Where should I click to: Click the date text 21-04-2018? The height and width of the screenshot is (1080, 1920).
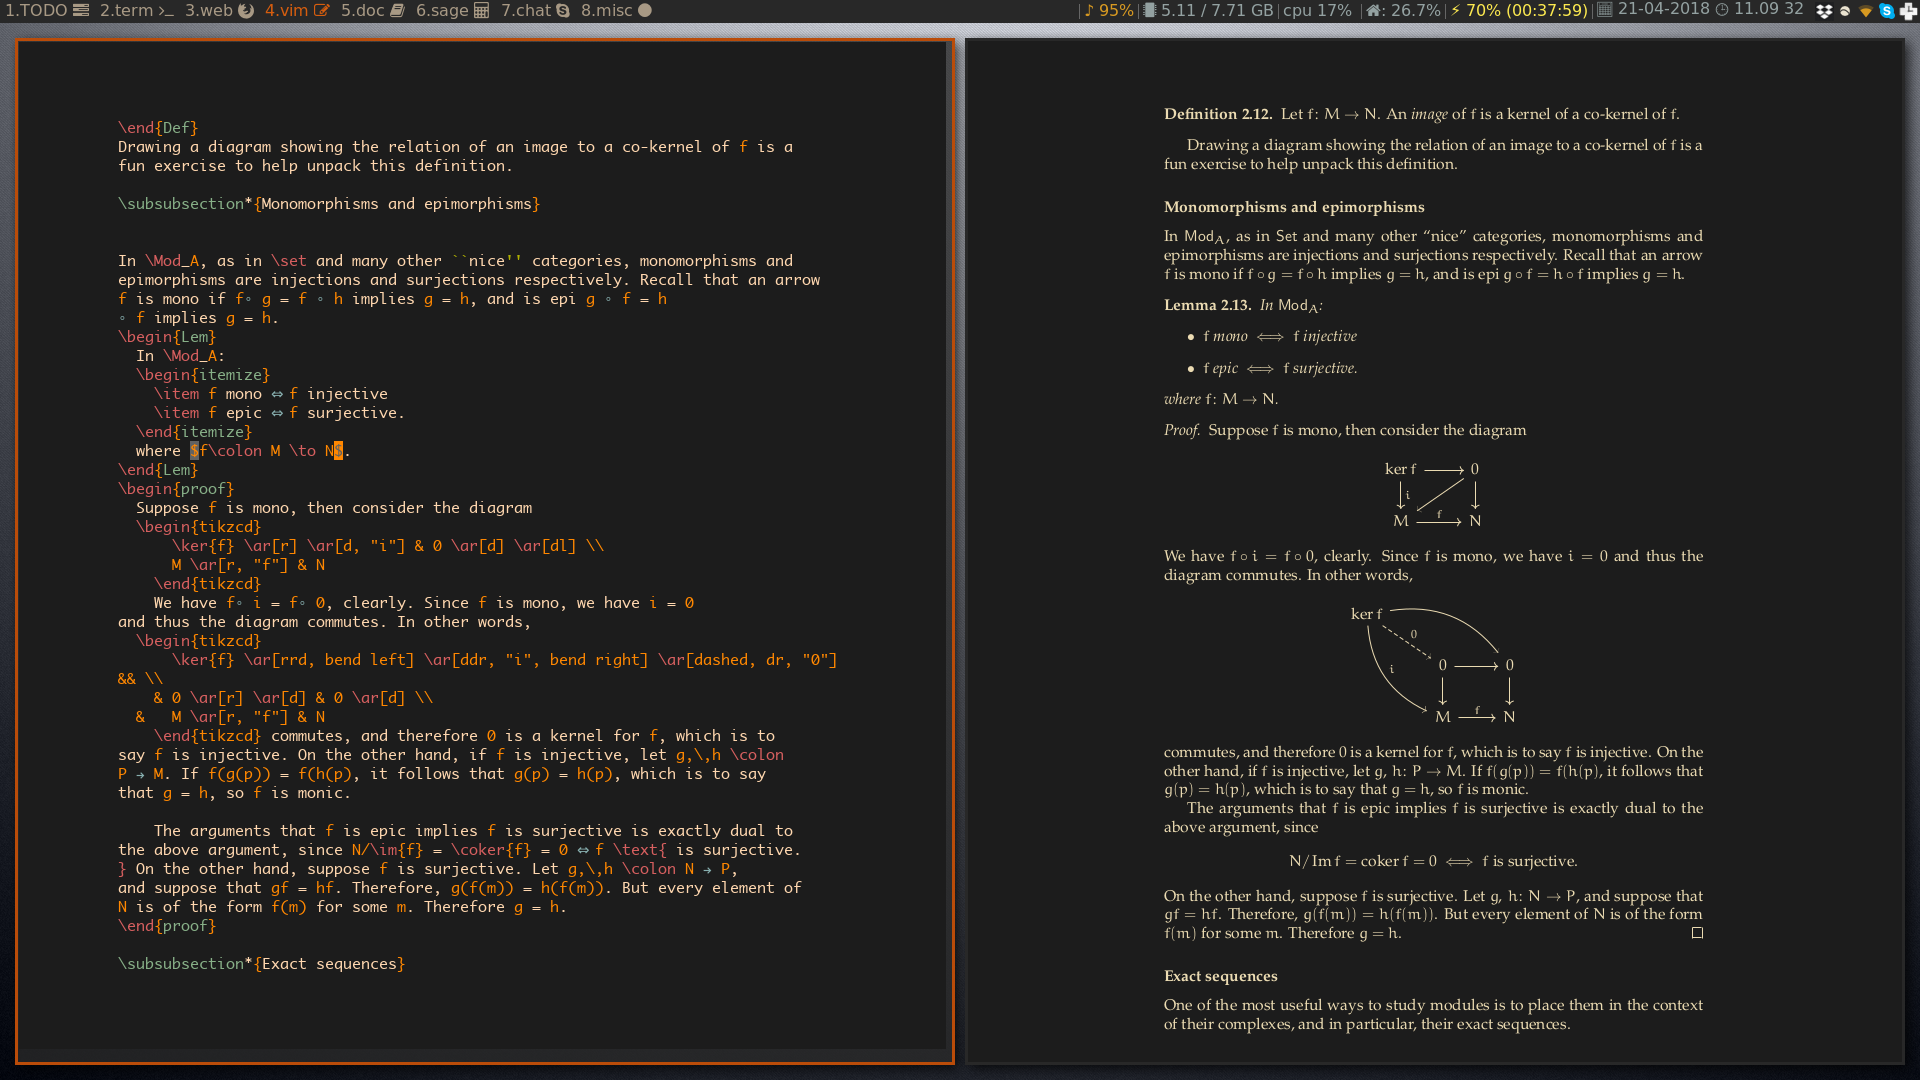pyautogui.click(x=1663, y=9)
